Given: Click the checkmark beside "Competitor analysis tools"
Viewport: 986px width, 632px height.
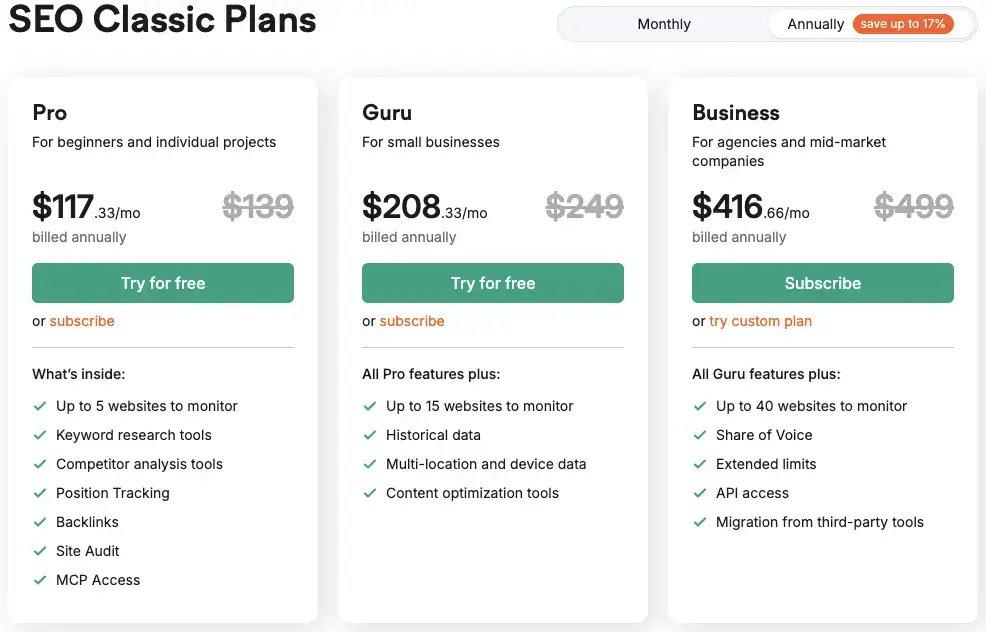Looking at the screenshot, I should [x=40, y=464].
